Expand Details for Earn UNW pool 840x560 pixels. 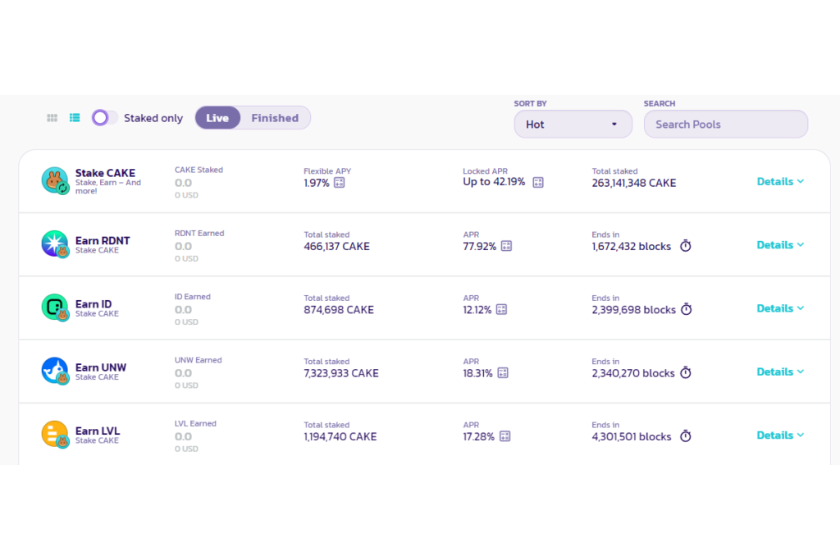point(780,372)
